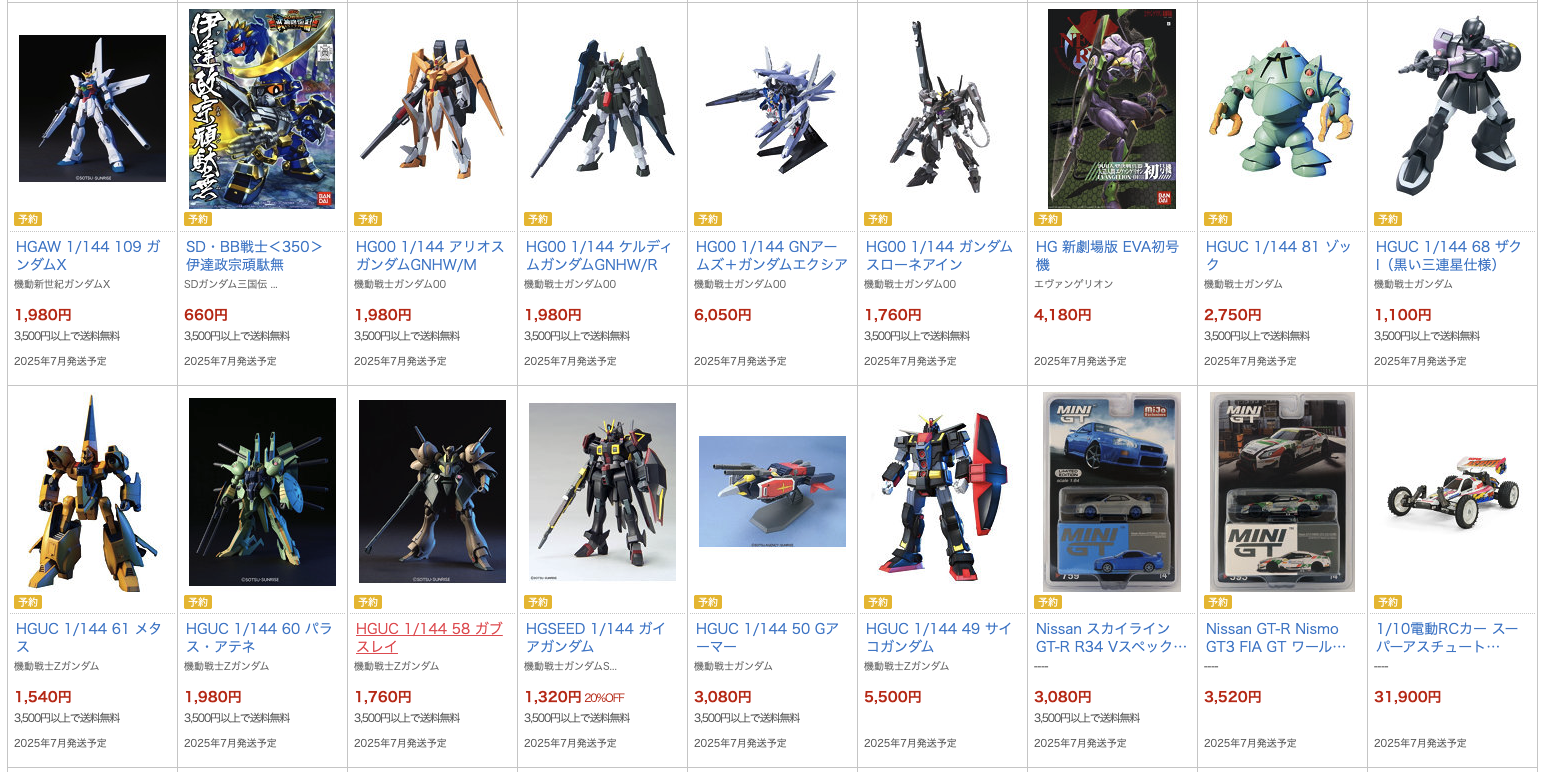This screenshot has width=1547, height=772.
Task: Click the 伊達政宗頑駄無 box art thumbnail
Action: [x=262, y=109]
